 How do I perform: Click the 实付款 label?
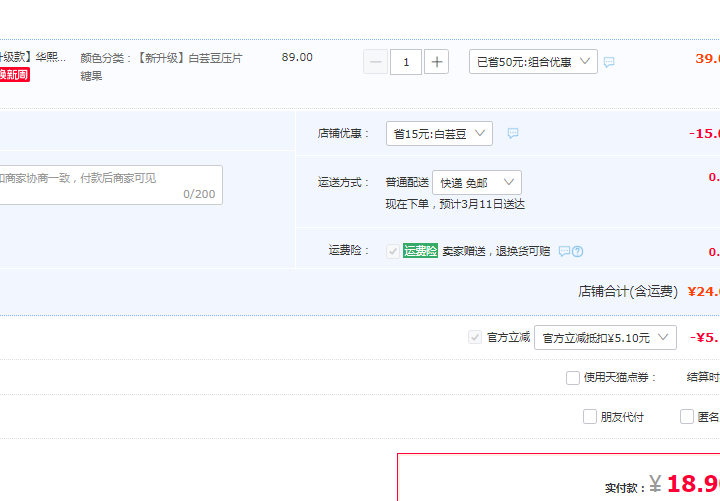pos(625,488)
